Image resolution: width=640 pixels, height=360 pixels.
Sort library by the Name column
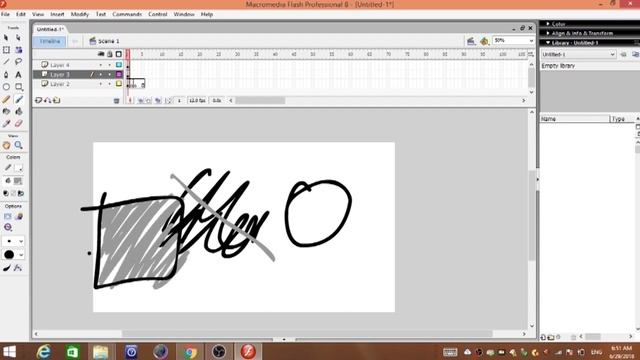click(574, 119)
